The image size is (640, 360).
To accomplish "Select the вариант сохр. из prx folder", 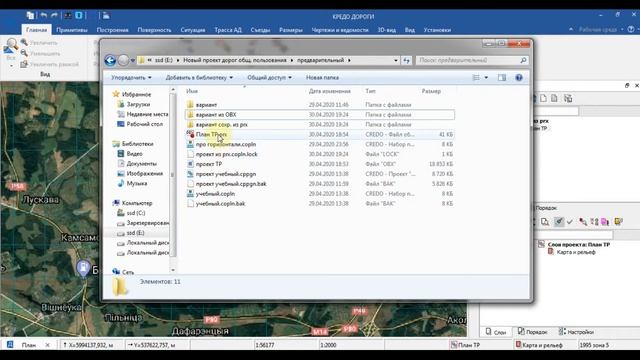I will pos(320,124).
